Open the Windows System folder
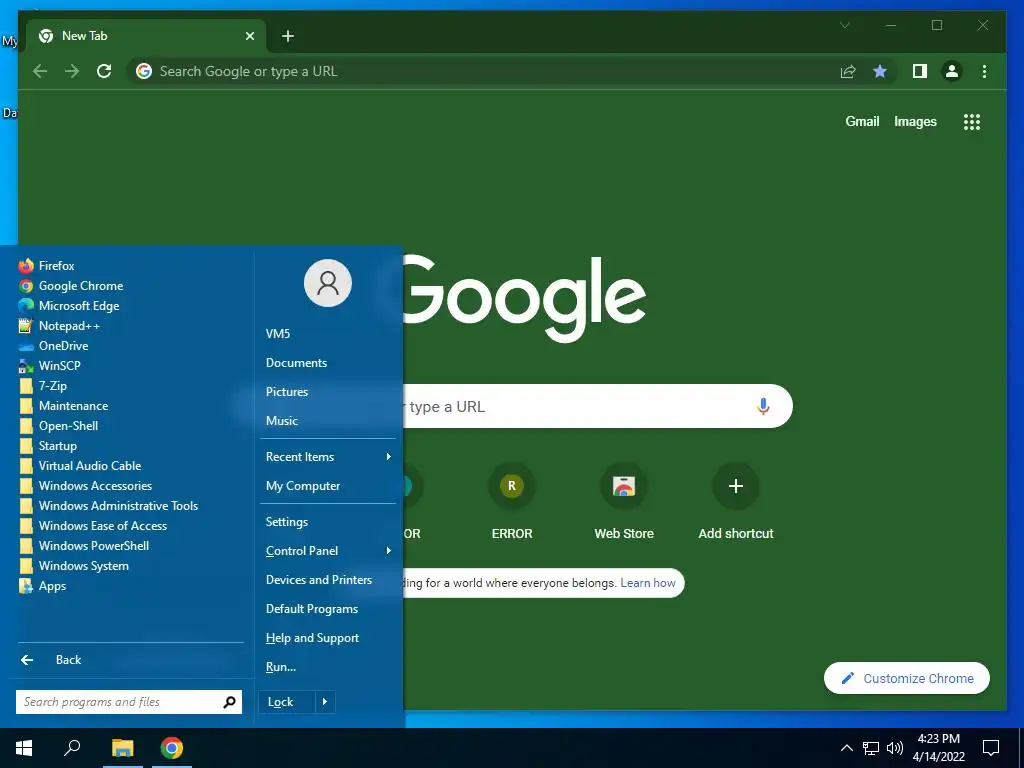 (74, 566)
